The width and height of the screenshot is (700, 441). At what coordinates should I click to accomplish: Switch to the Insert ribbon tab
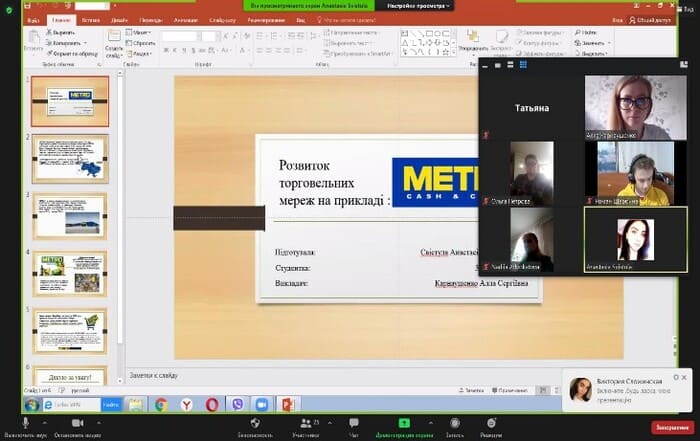[91, 20]
